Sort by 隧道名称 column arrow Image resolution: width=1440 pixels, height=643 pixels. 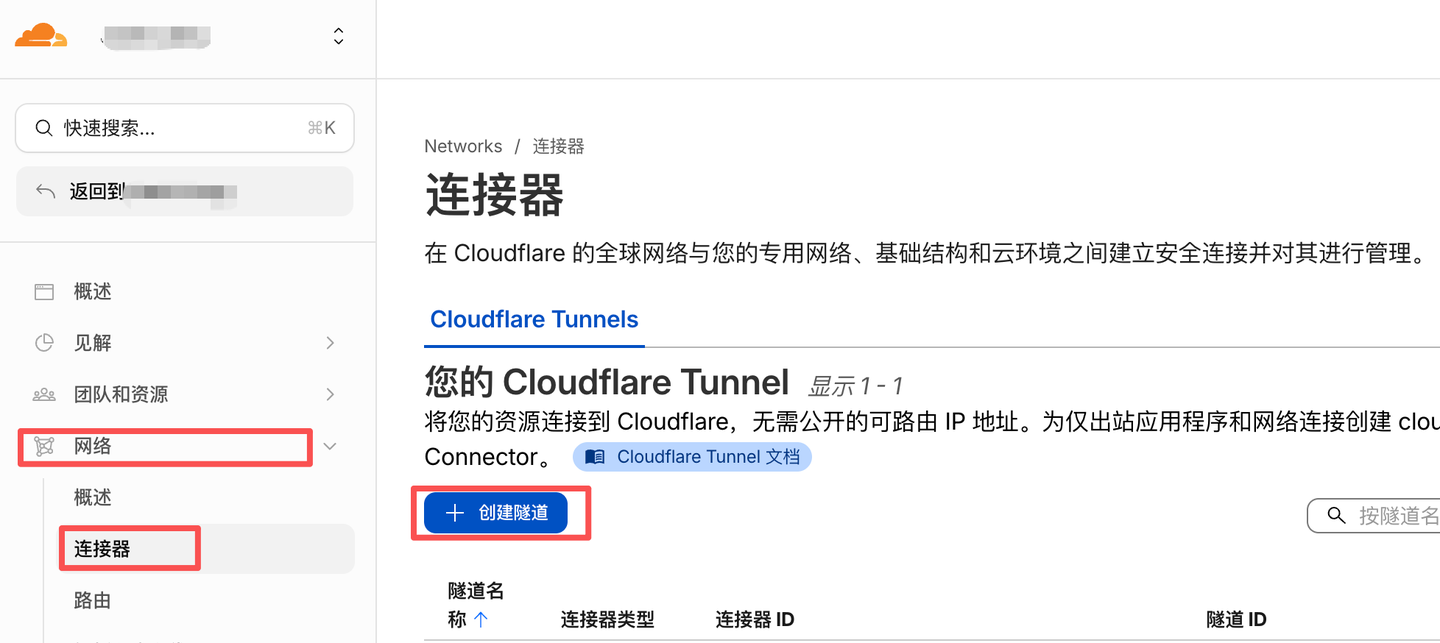(x=481, y=620)
